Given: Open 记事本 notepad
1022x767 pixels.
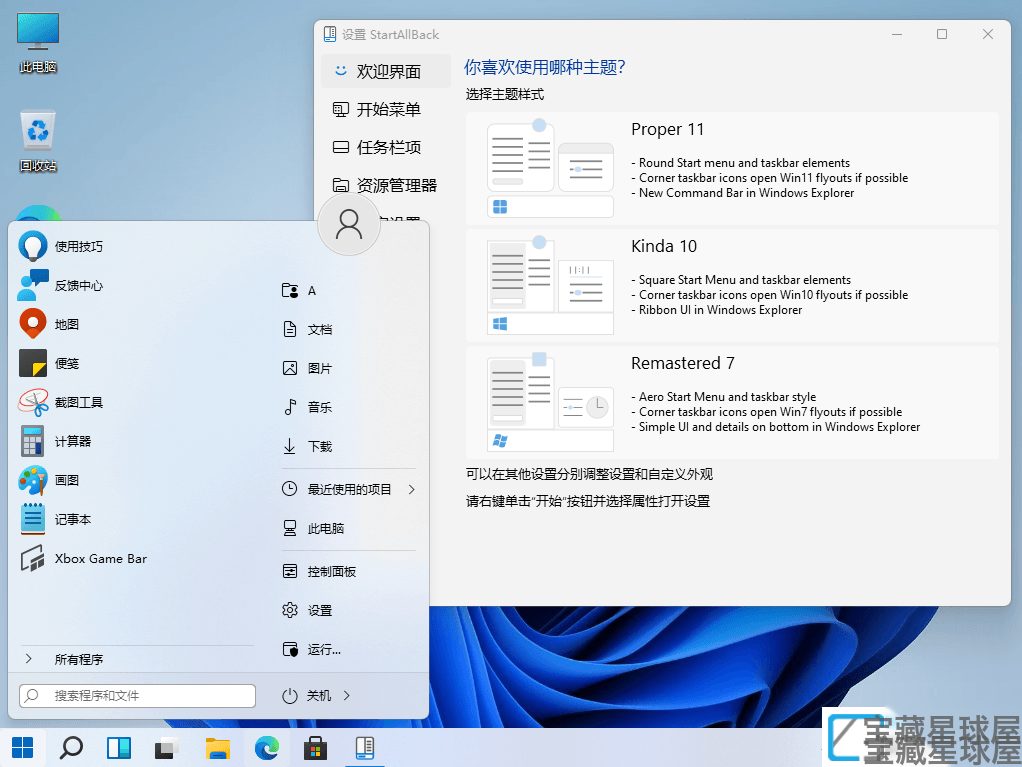Looking at the screenshot, I should [55, 519].
